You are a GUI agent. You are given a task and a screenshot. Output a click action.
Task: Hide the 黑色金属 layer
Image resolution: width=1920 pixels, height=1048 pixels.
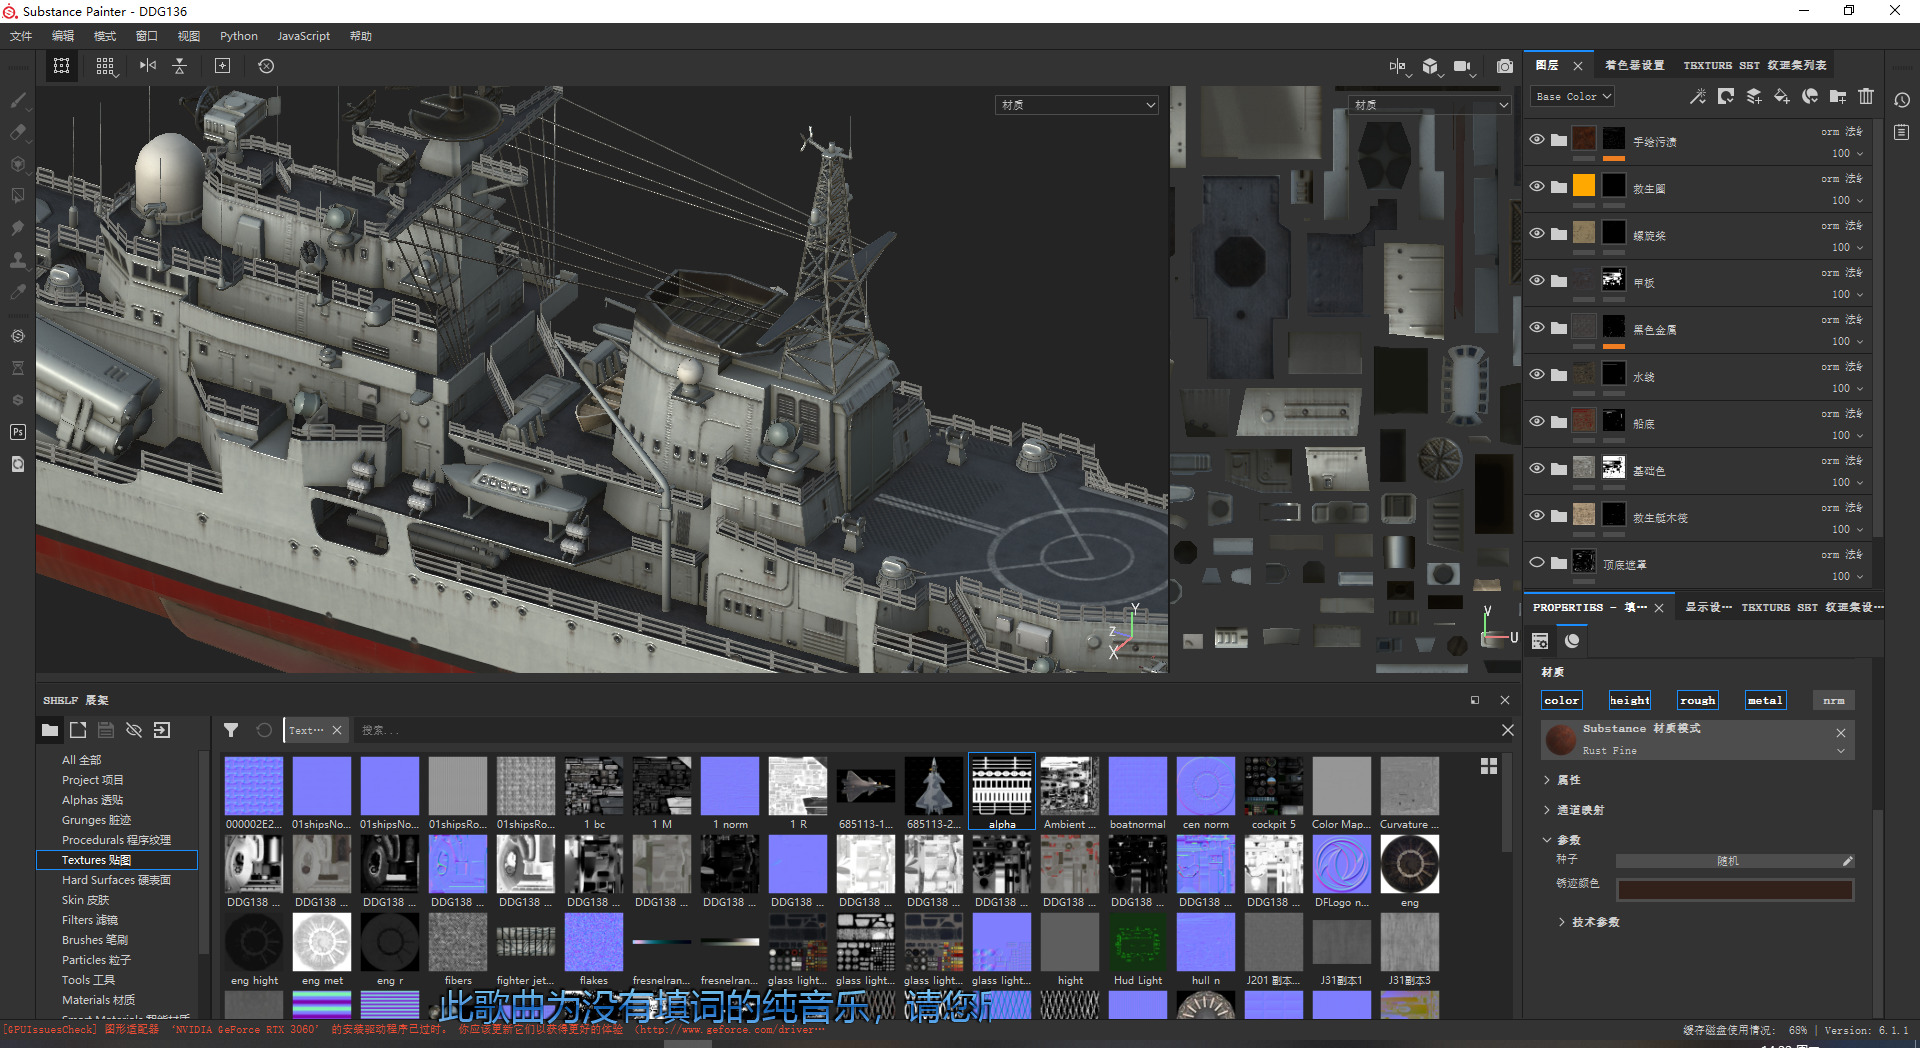tap(1537, 327)
